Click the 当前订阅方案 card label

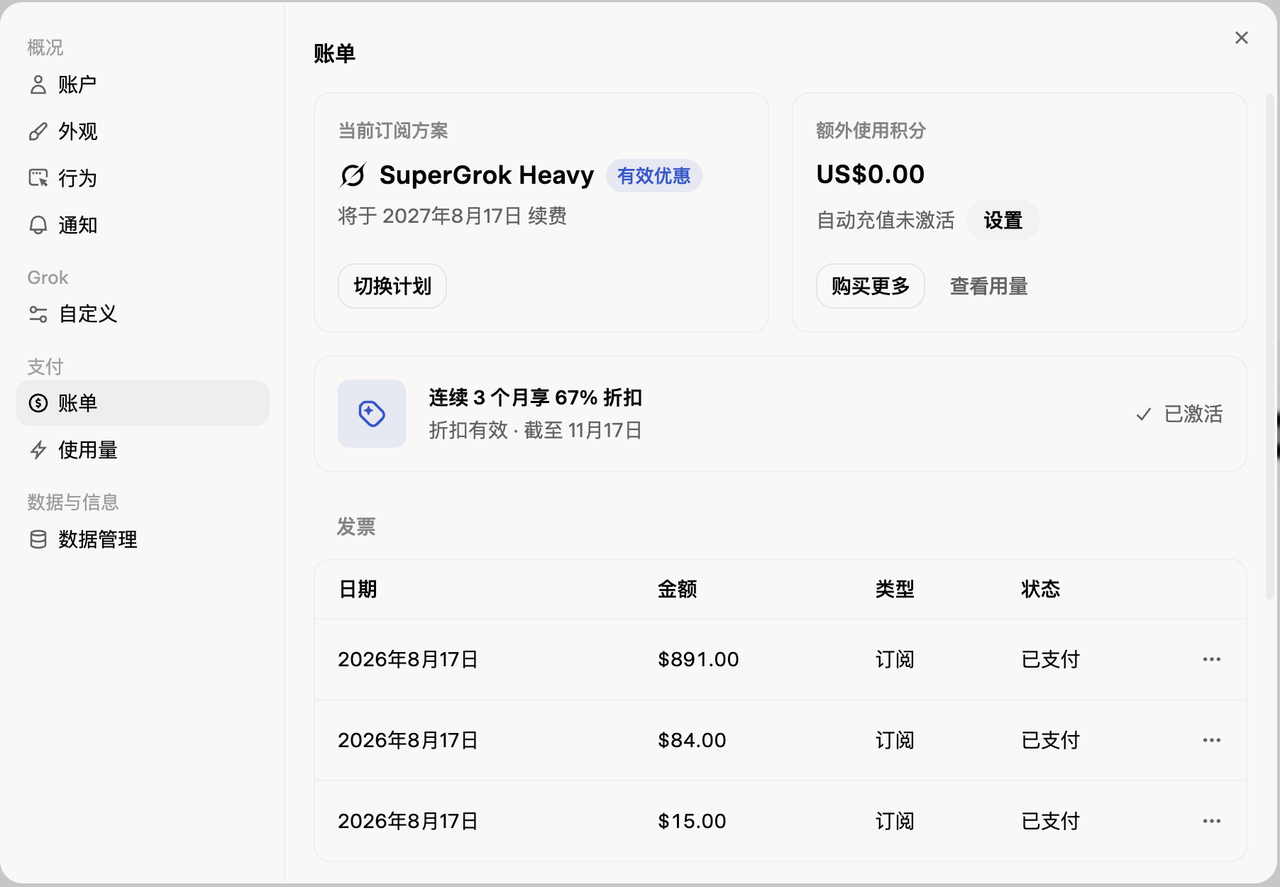pos(393,131)
